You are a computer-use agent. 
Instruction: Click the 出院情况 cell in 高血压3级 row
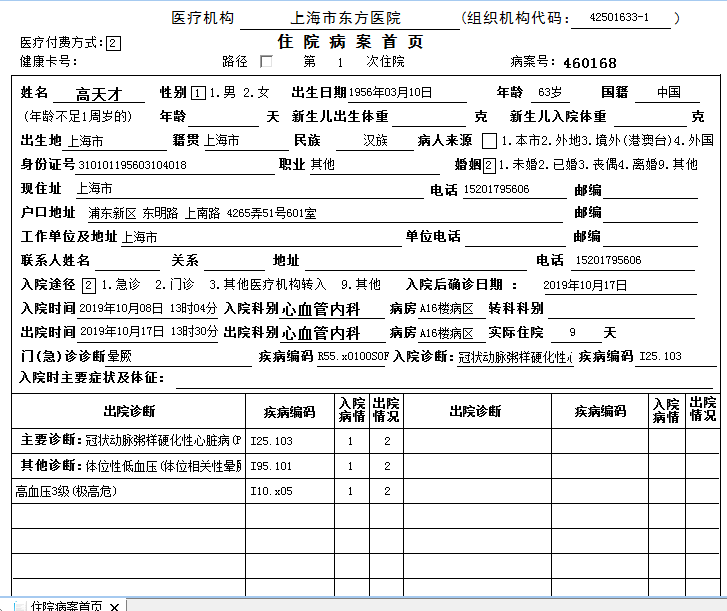[x=387, y=491]
